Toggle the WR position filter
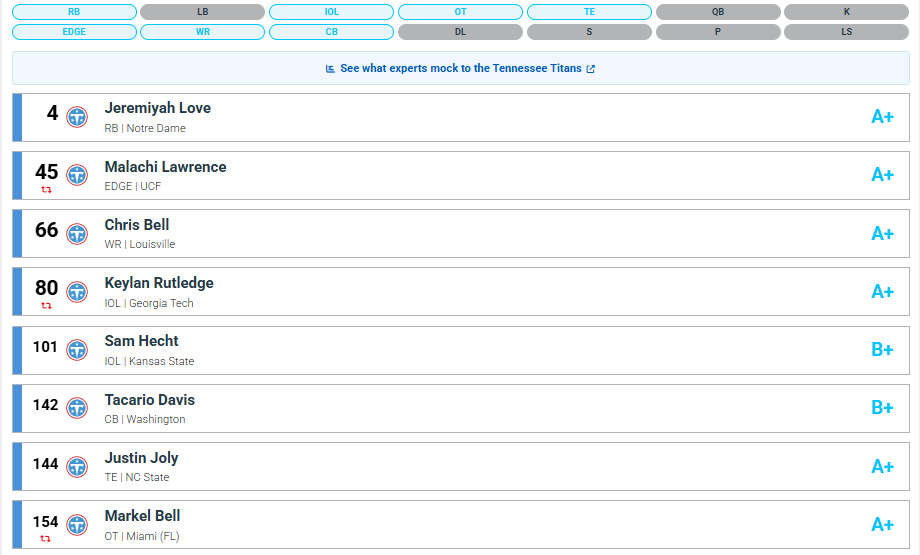Image resolution: width=920 pixels, height=555 pixels. tap(202, 32)
